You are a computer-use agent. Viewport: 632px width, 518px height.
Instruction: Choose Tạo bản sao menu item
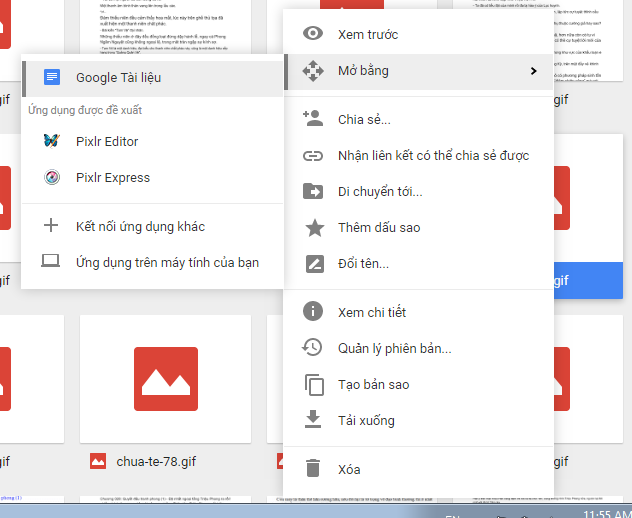click(373, 384)
